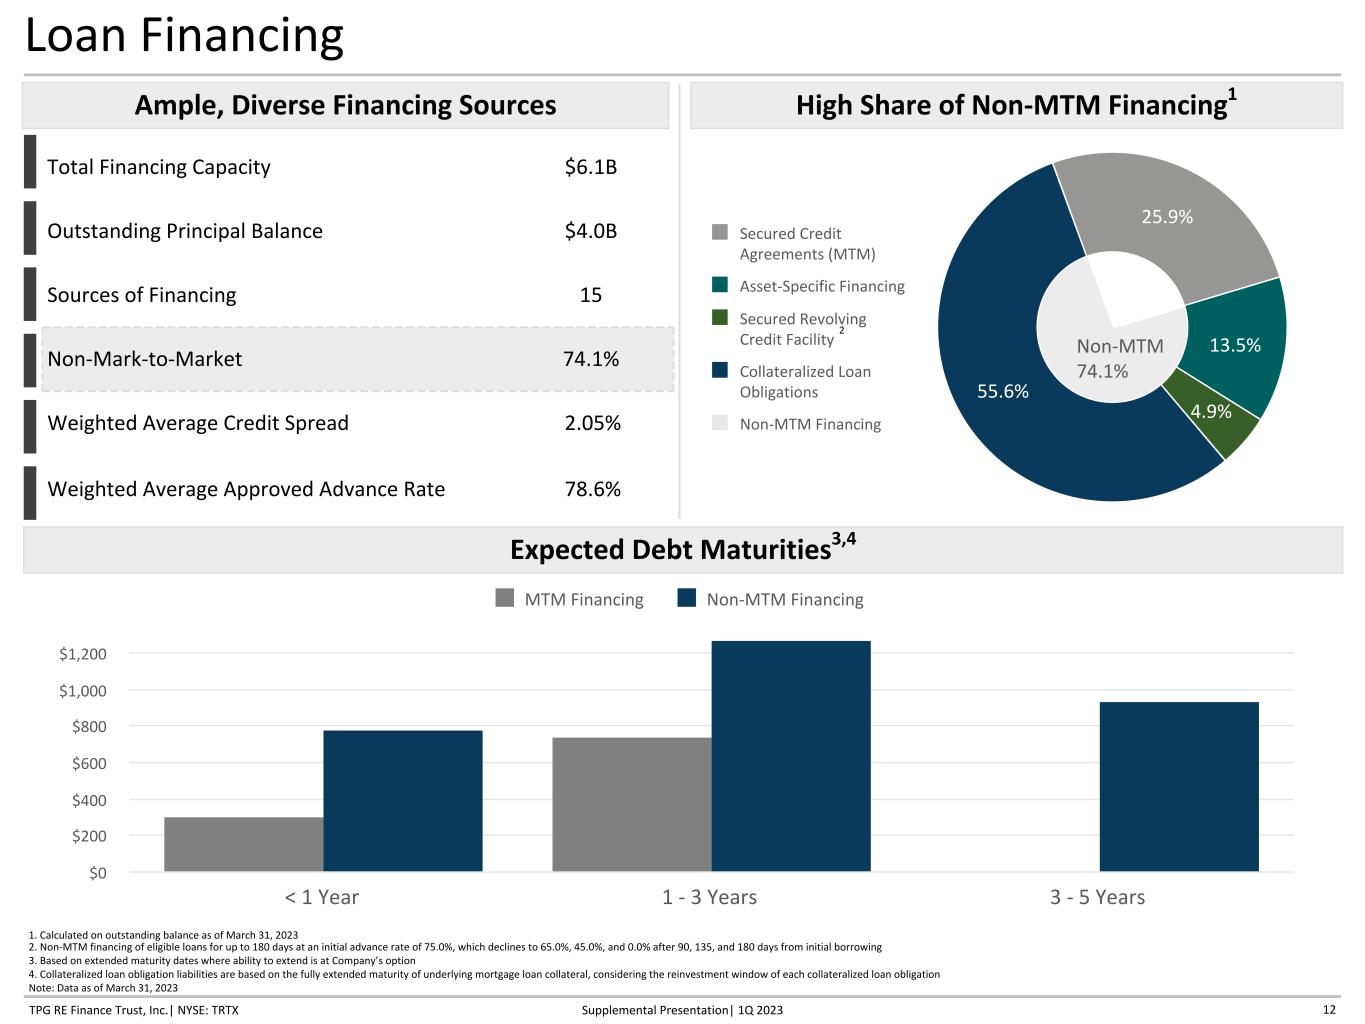The image size is (1365, 1024).
Task: Click the Secured Credit Agreements gray legend swatch
Action: pyautogui.click(x=720, y=233)
